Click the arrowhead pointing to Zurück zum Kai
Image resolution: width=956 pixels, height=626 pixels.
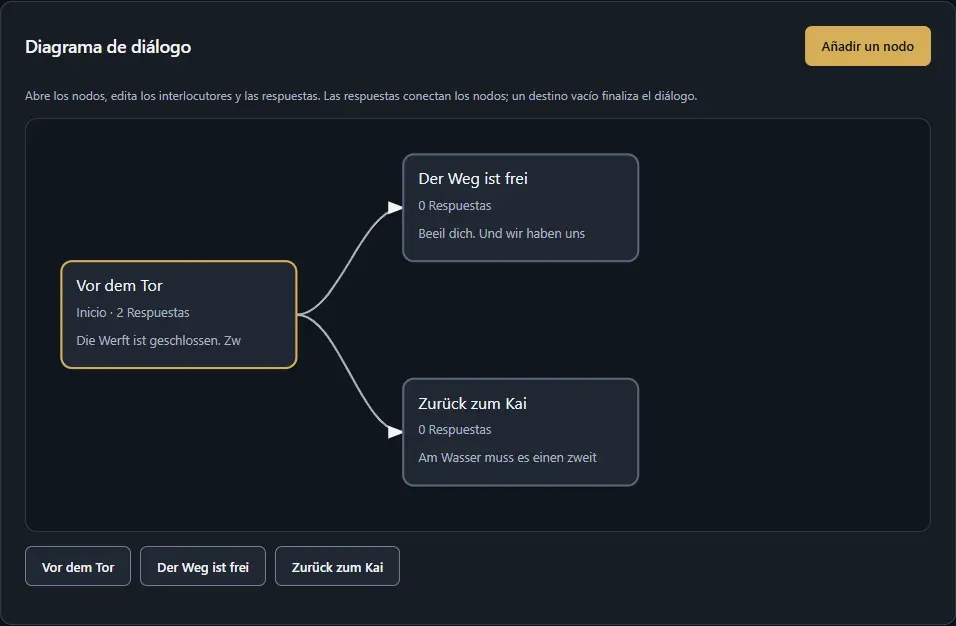tap(395, 432)
